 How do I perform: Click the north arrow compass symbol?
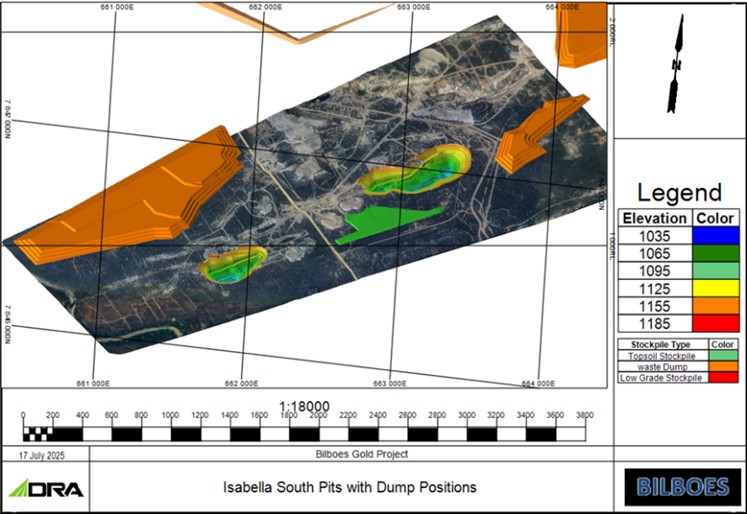coord(676,63)
